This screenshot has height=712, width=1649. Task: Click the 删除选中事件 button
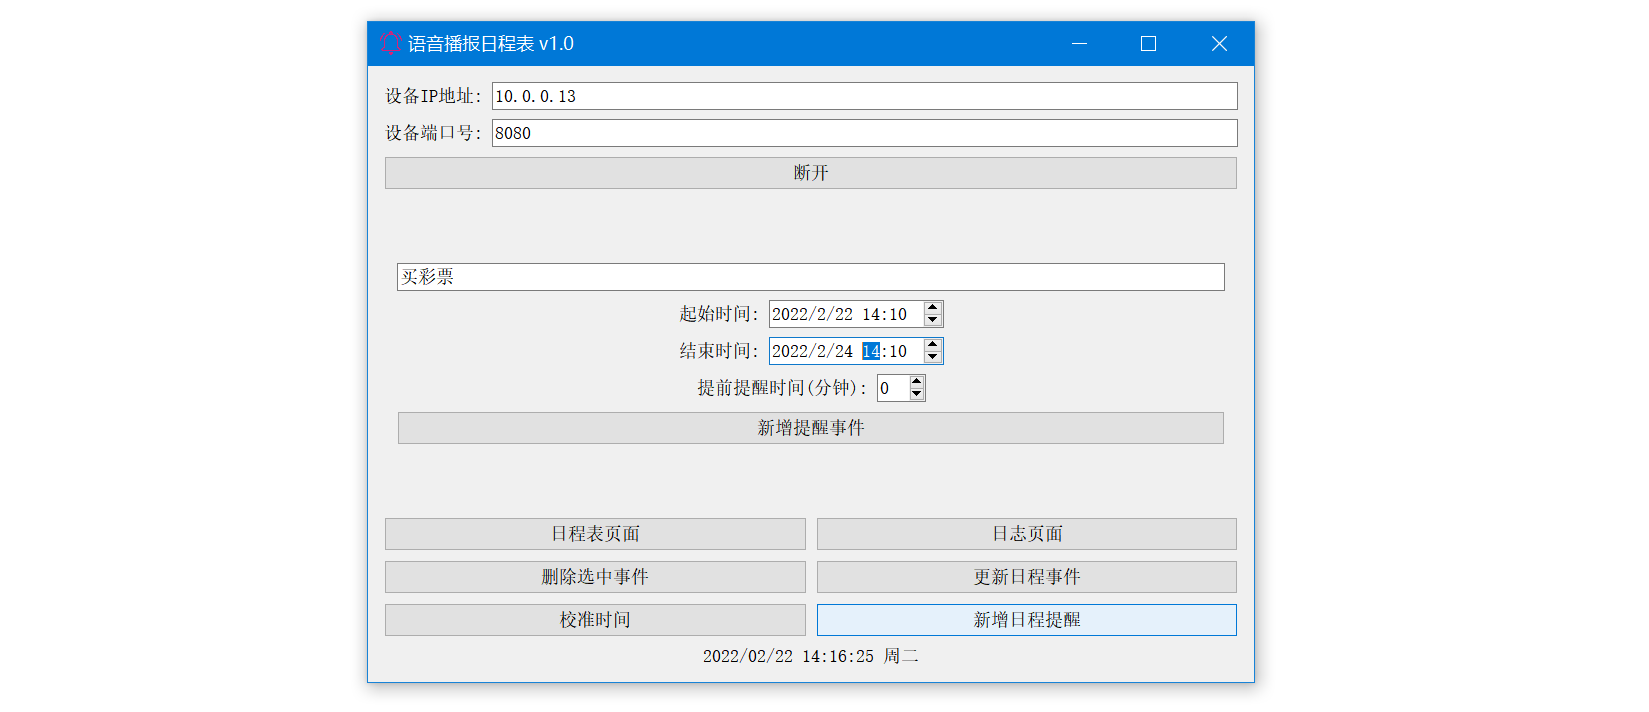pyautogui.click(x=595, y=577)
